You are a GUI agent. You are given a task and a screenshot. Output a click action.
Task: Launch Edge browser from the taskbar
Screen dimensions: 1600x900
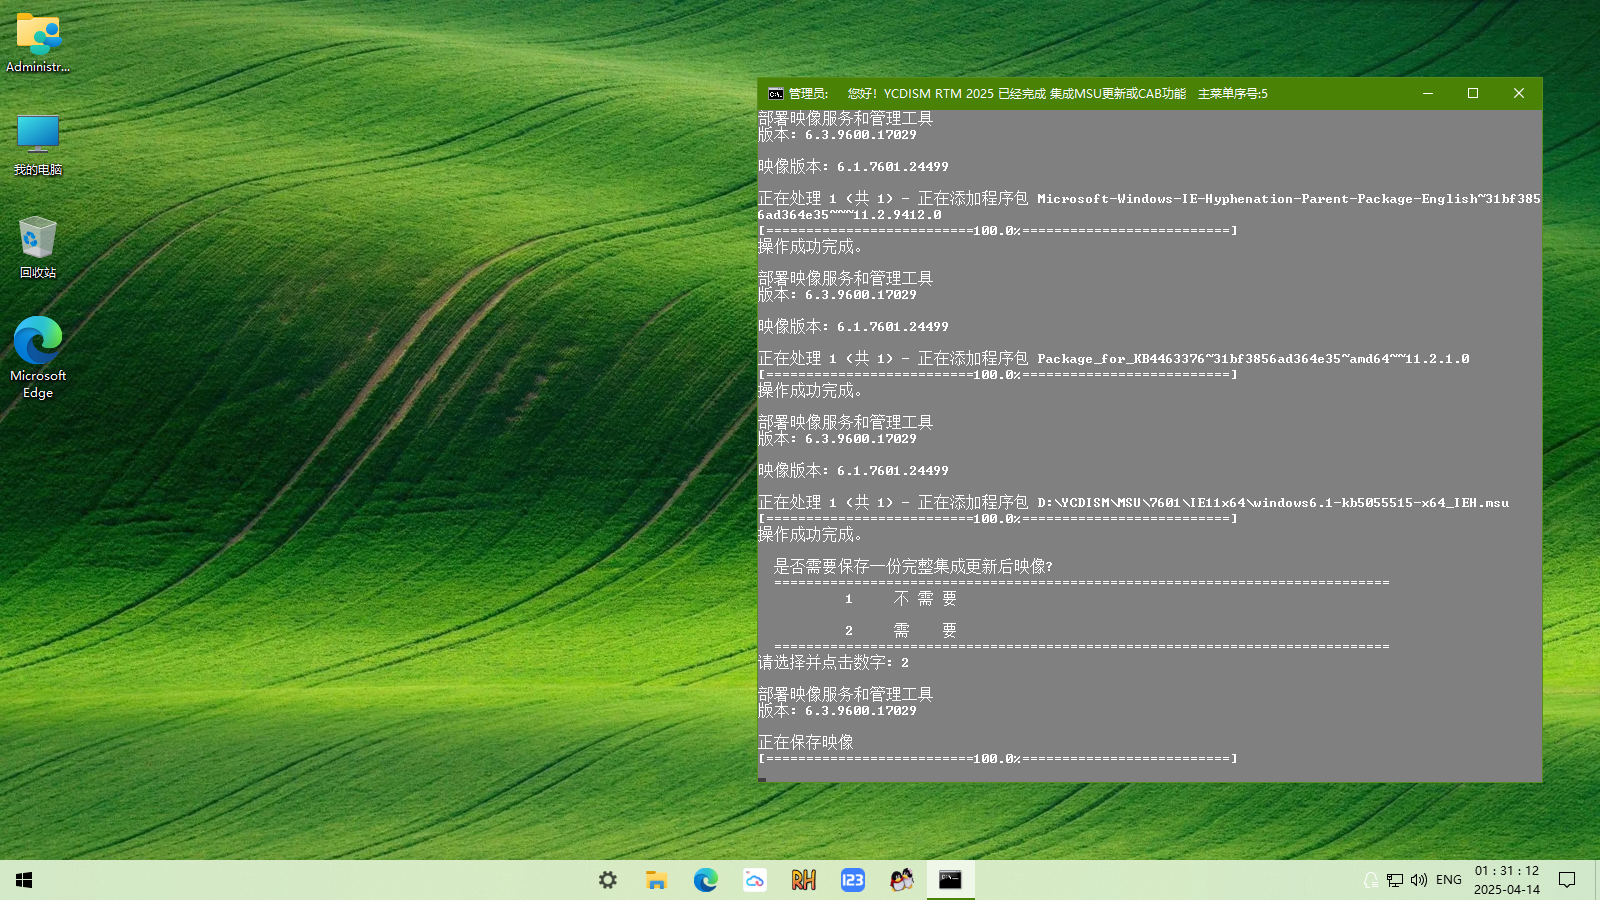pyautogui.click(x=706, y=880)
